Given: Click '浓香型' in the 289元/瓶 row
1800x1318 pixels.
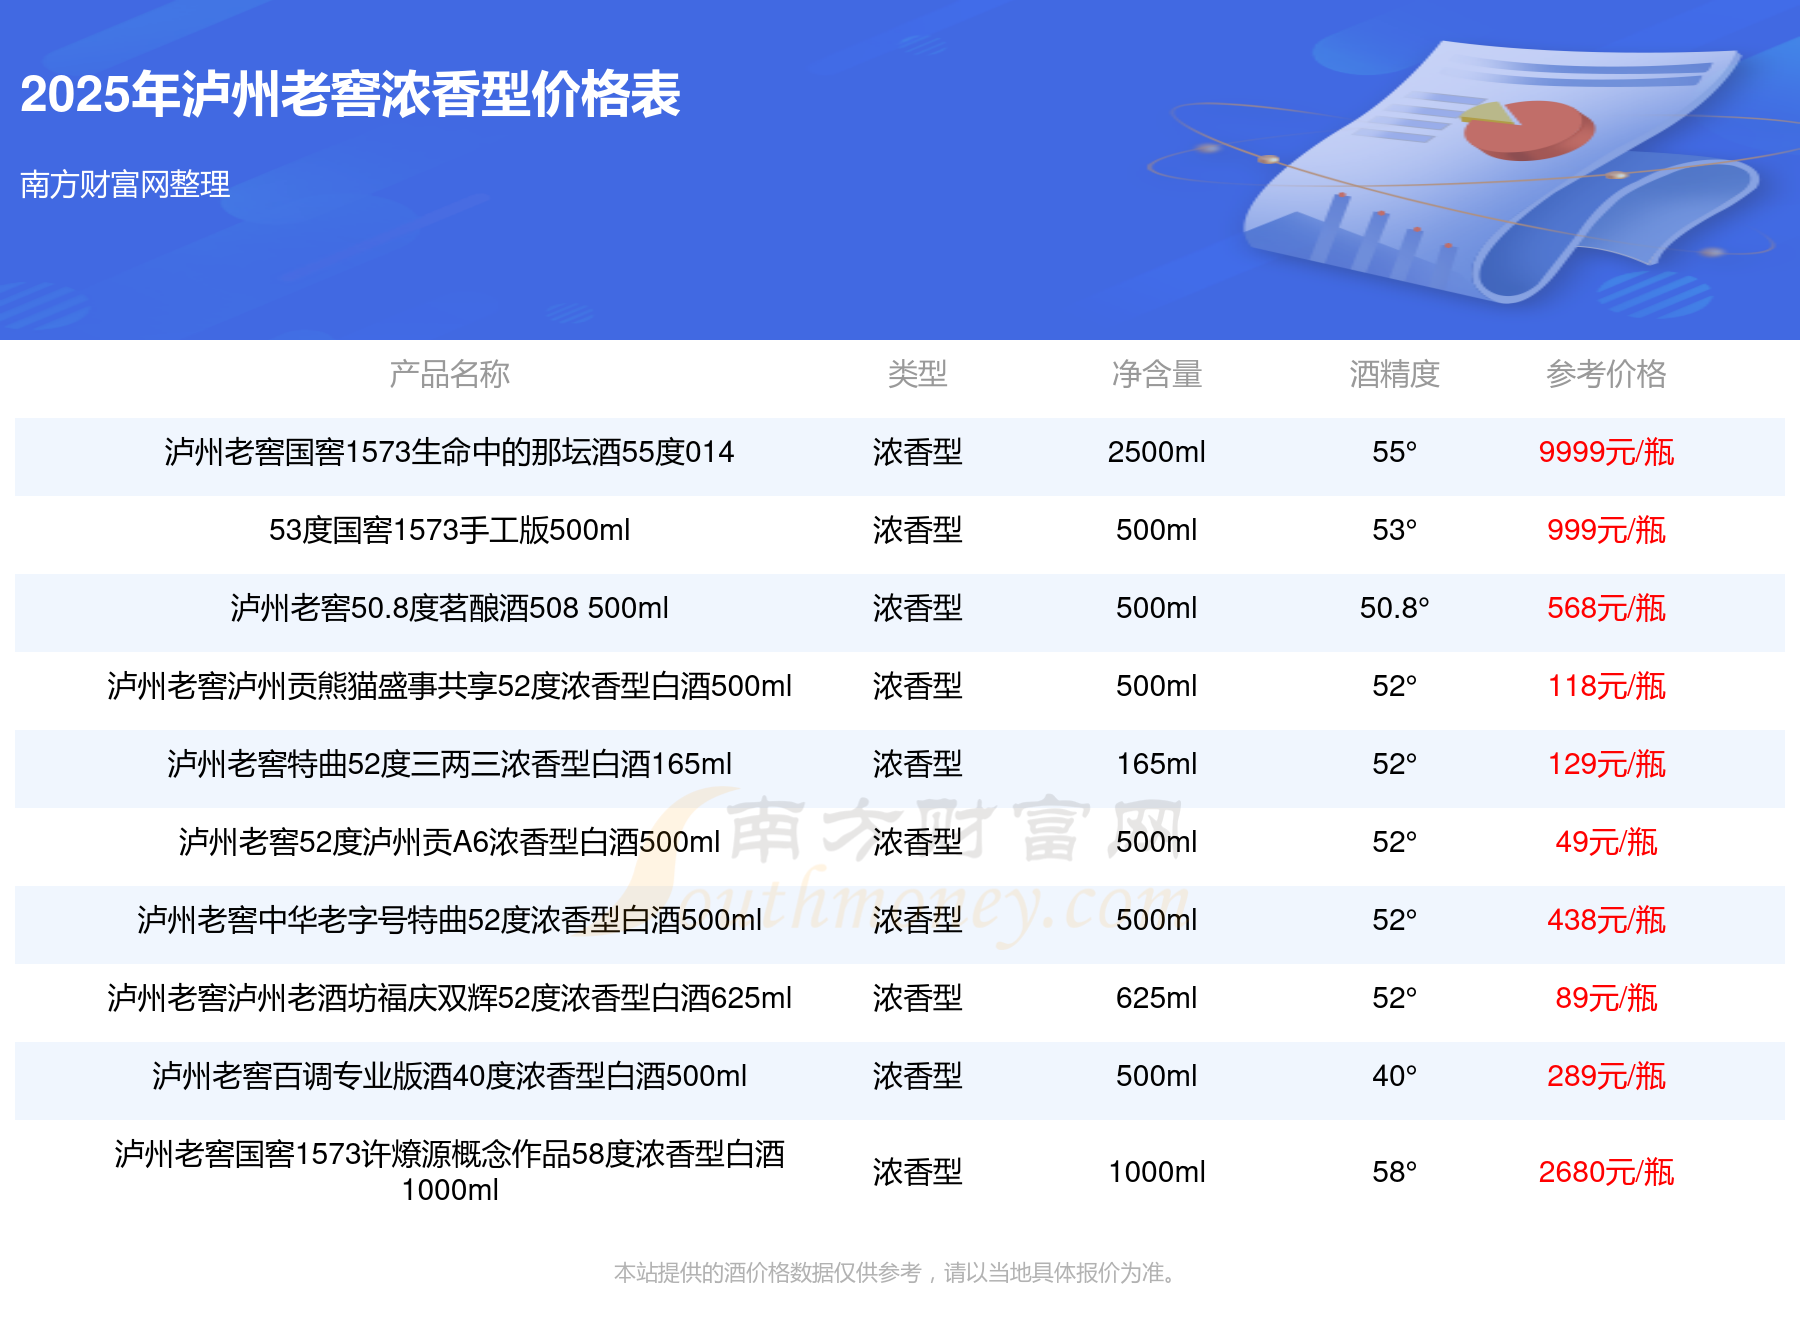Looking at the screenshot, I should pos(918,1076).
